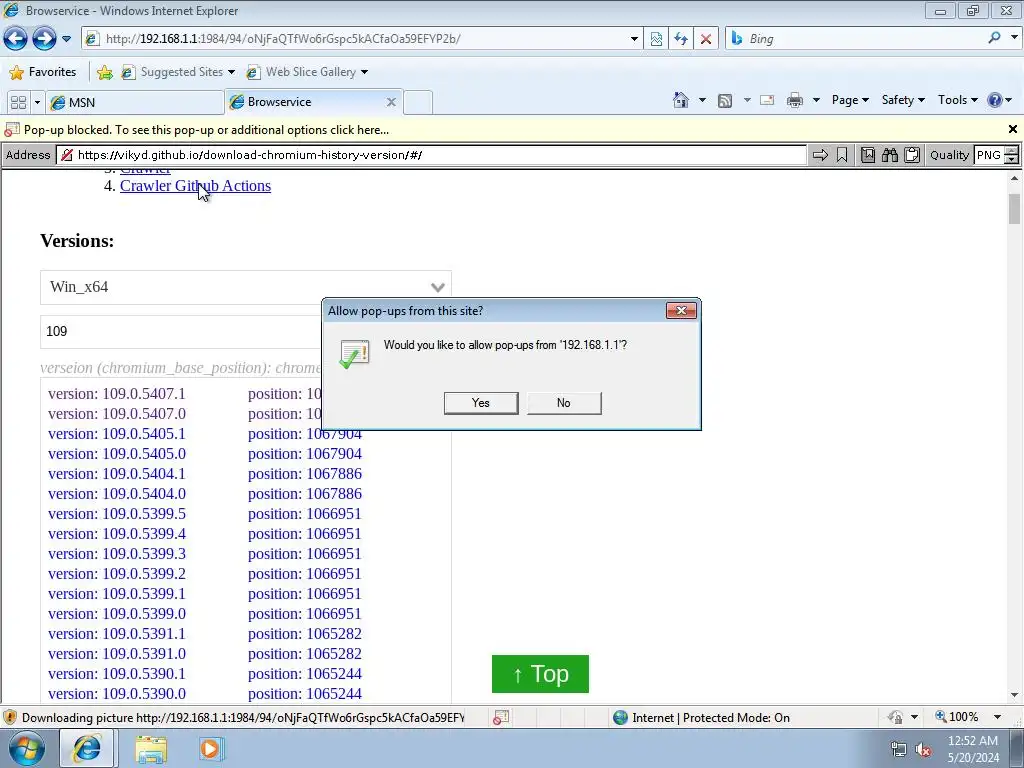Open the search provider dropdown arrow

pos(1014,38)
